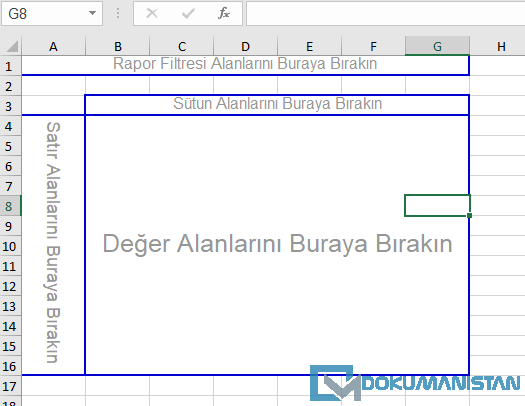This screenshot has height=406, width=525.
Task: Click the formula bar input area
Action: (385, 13)
